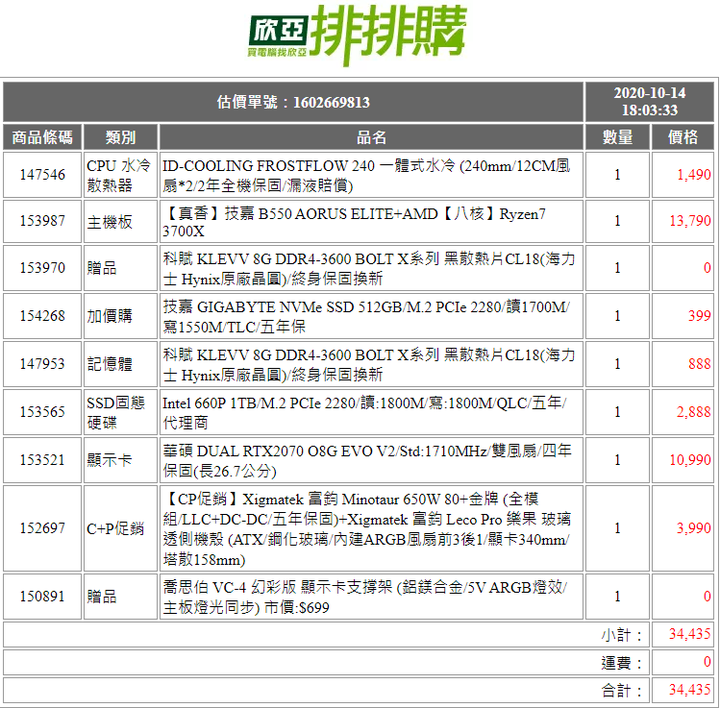Select category CPU 水冷散熱器

120,175
